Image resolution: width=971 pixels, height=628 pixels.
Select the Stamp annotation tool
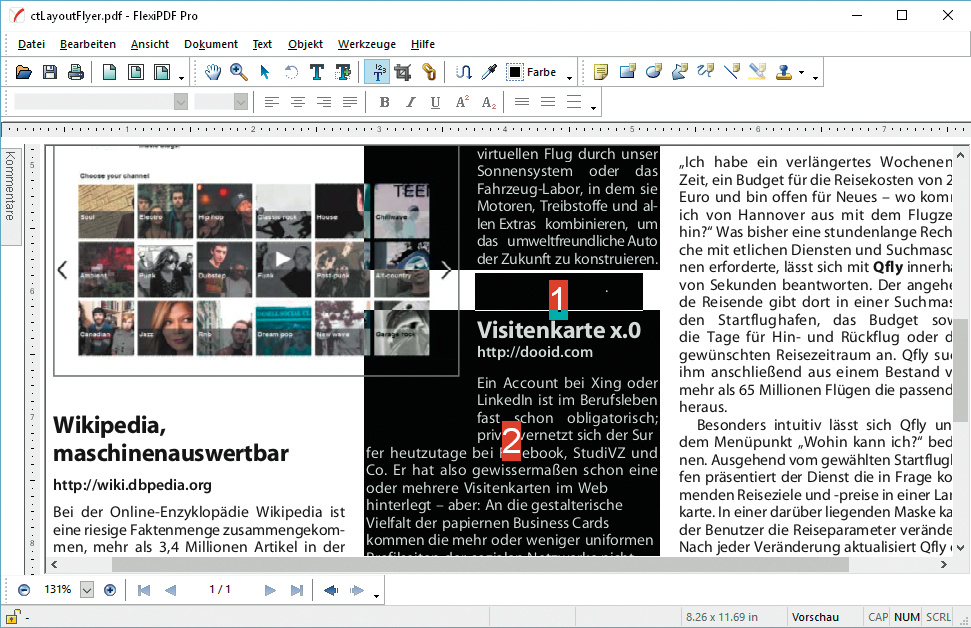(x=785, y=72)
